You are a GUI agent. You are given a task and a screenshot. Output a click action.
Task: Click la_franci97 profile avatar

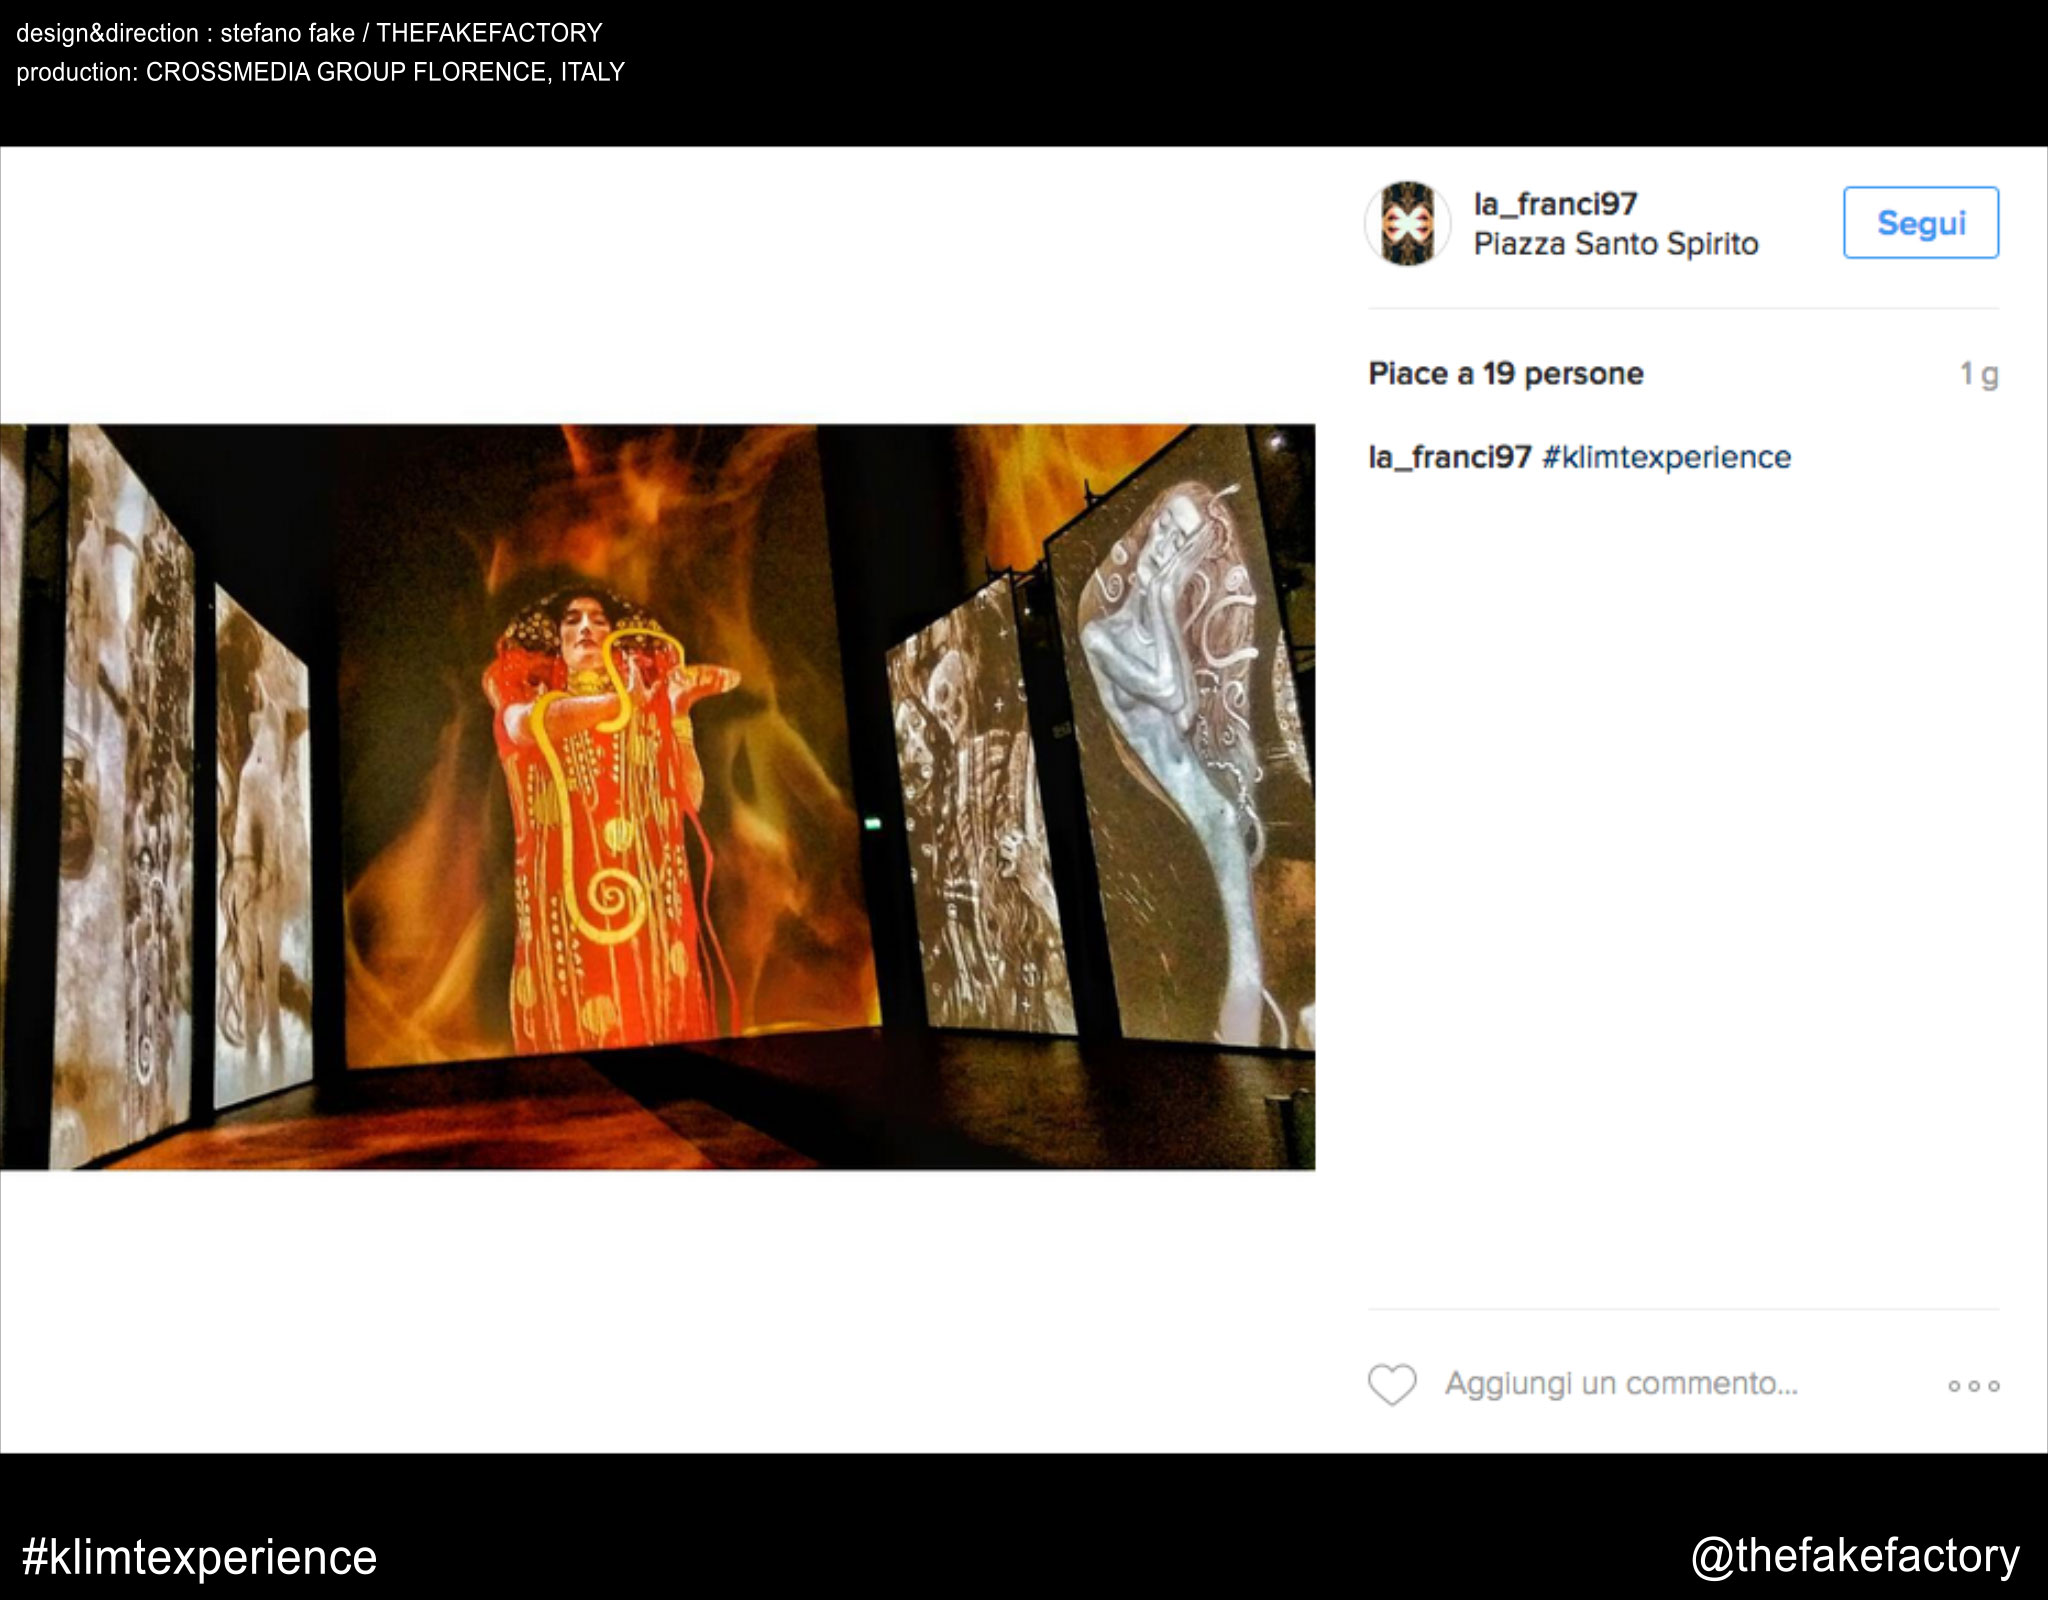click(x=1407, y=224)
